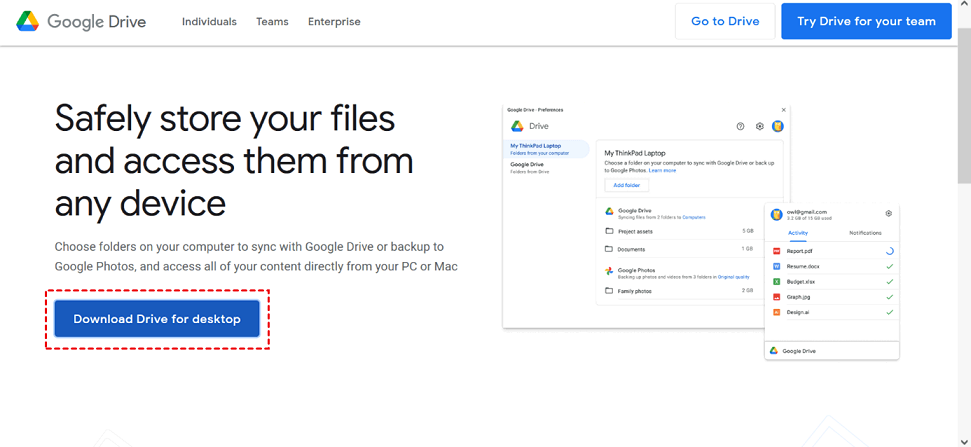Screen dimensions: 971x447
Task: Click the Google Drive logo in header
Action: (81, 22)
